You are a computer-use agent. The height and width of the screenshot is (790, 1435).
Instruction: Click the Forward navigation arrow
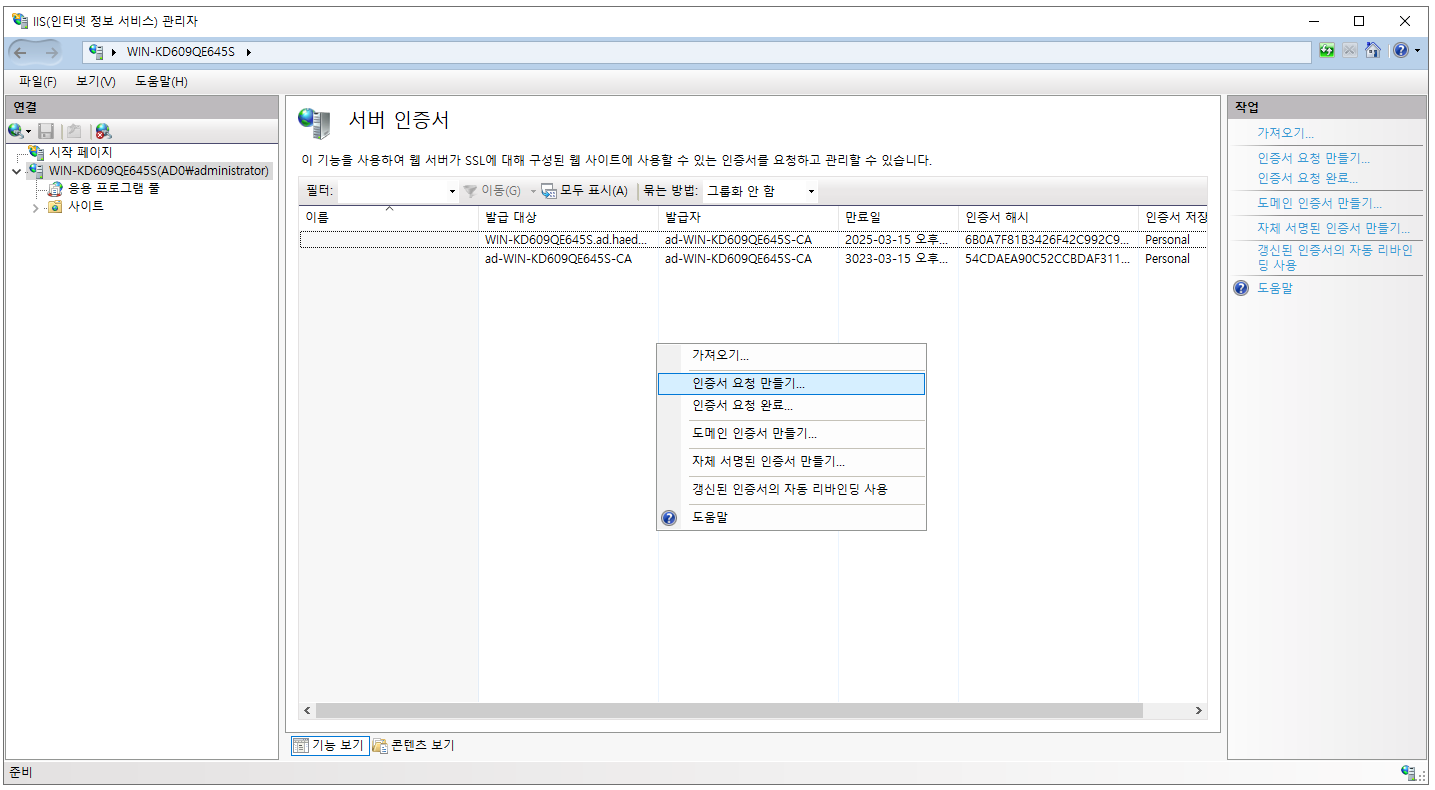51,52
